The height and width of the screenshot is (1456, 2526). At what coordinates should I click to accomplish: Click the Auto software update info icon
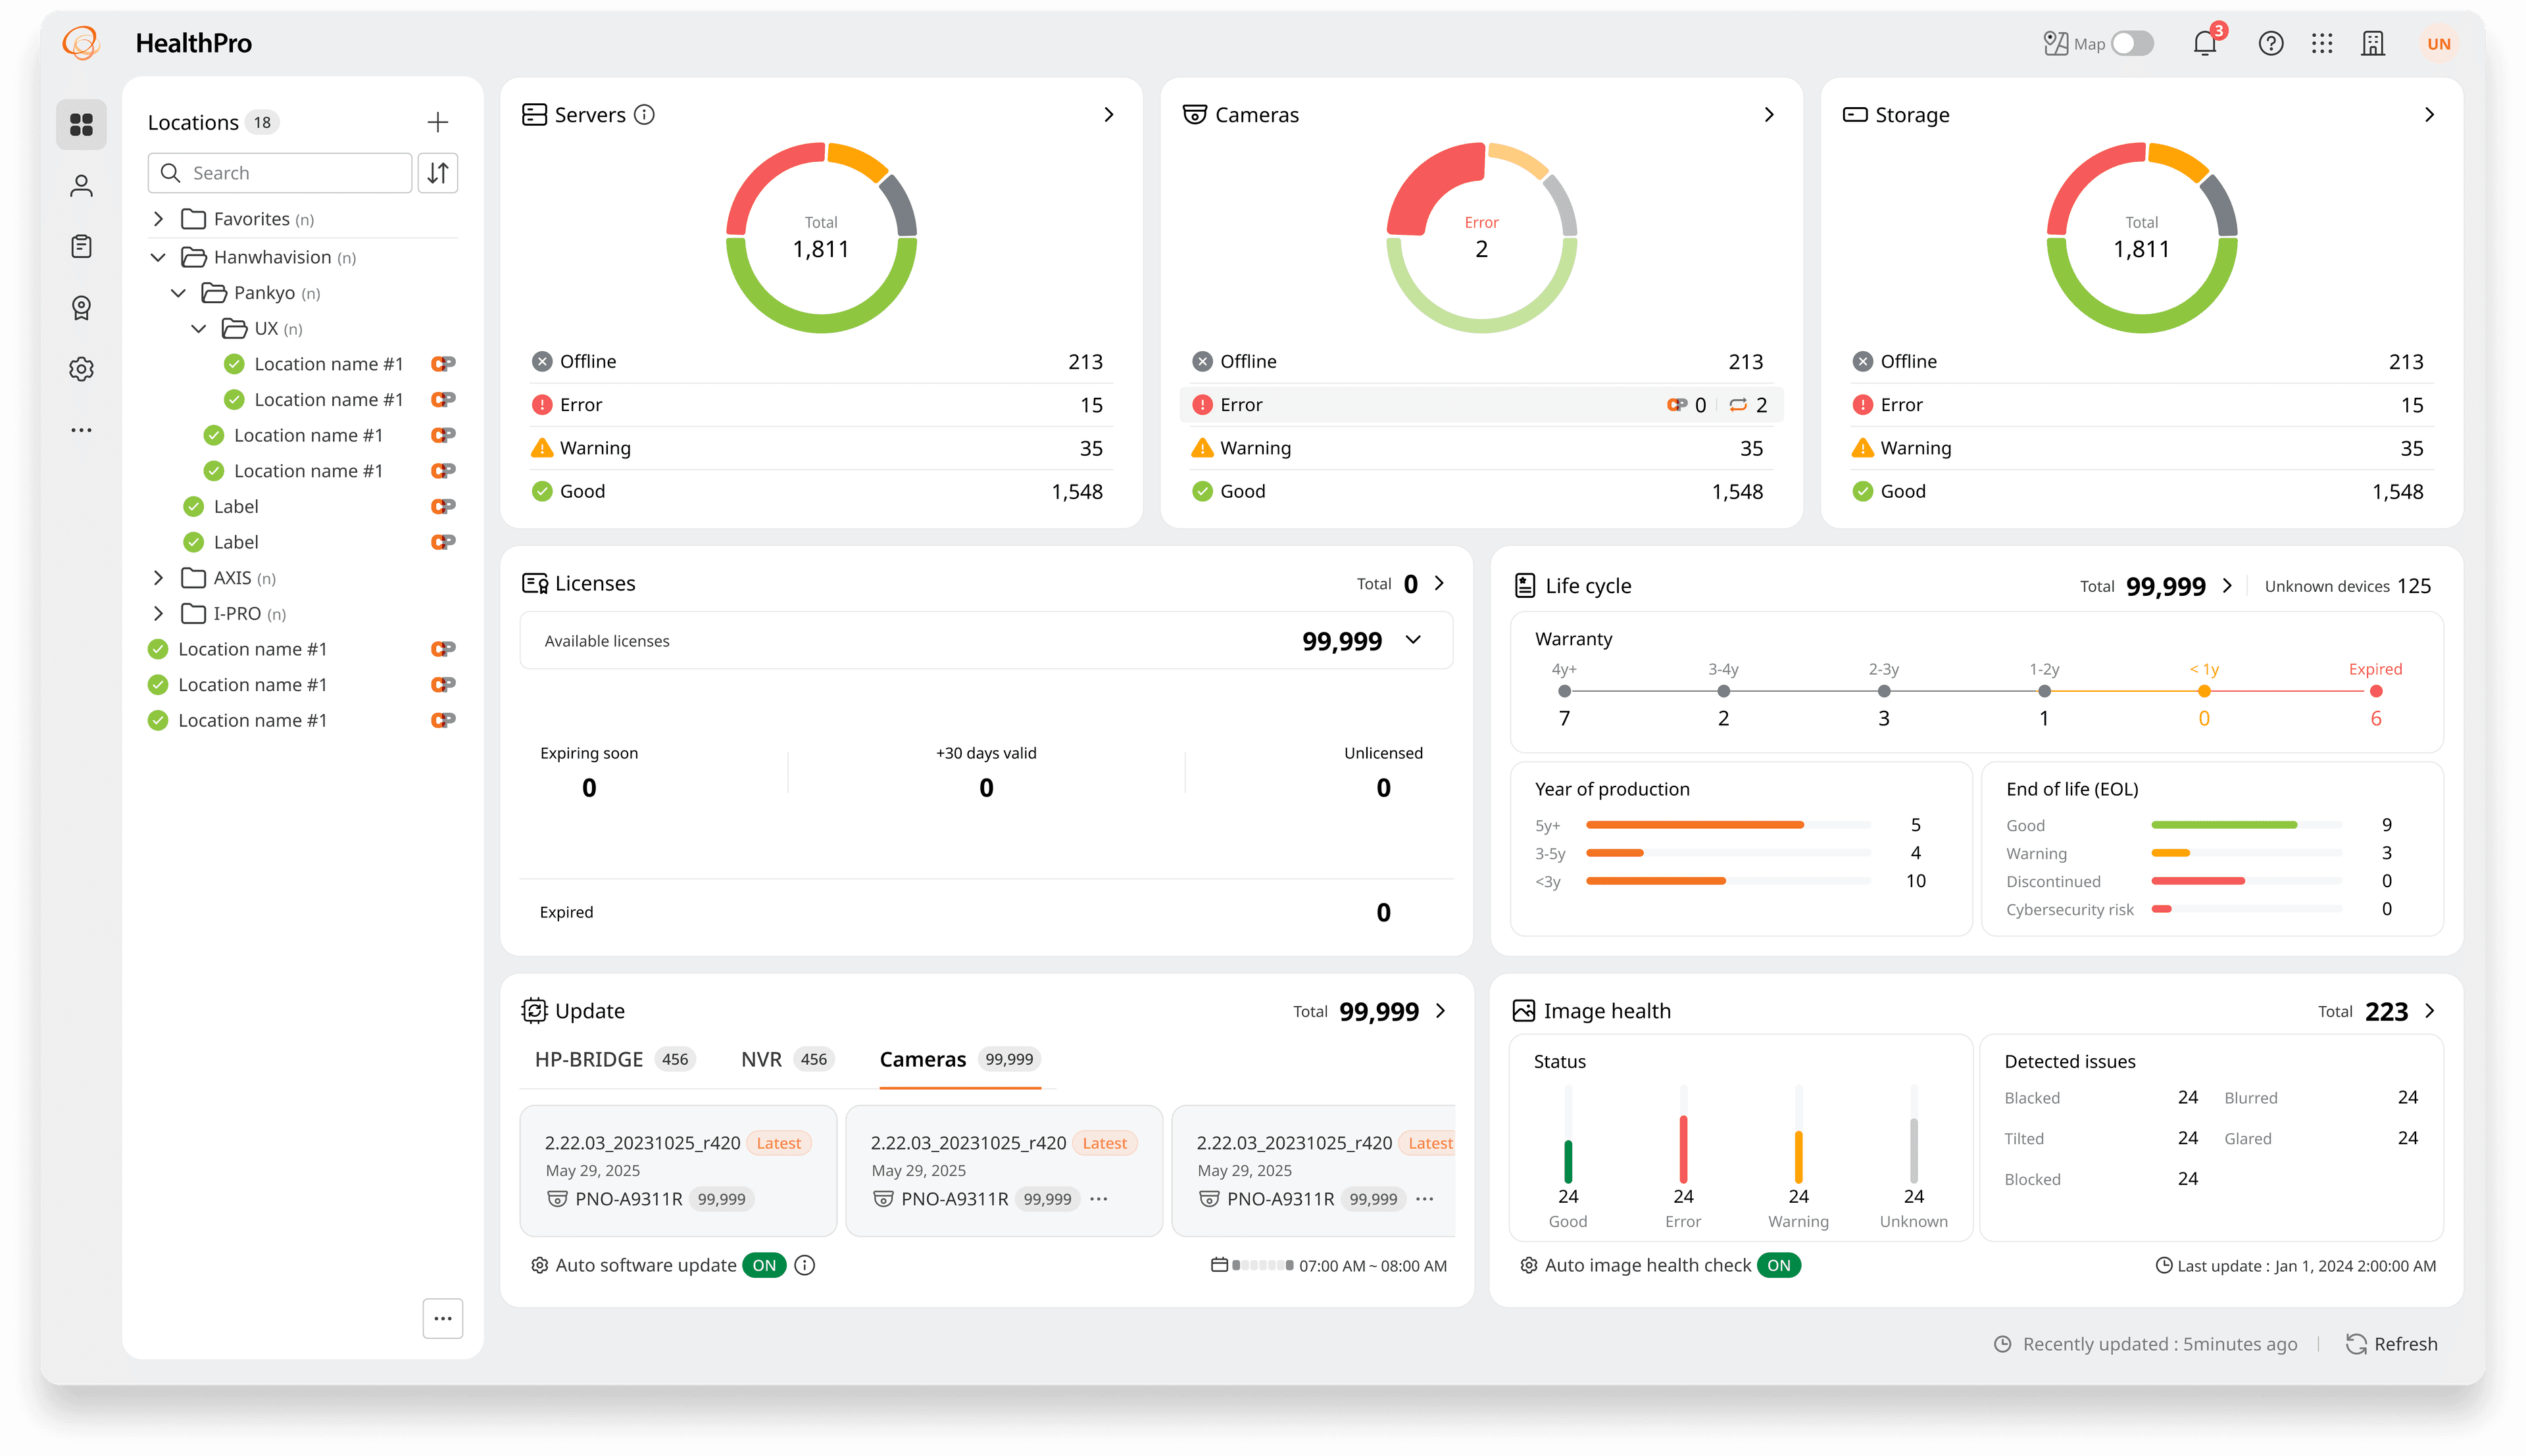click(x=805, y=1265)
